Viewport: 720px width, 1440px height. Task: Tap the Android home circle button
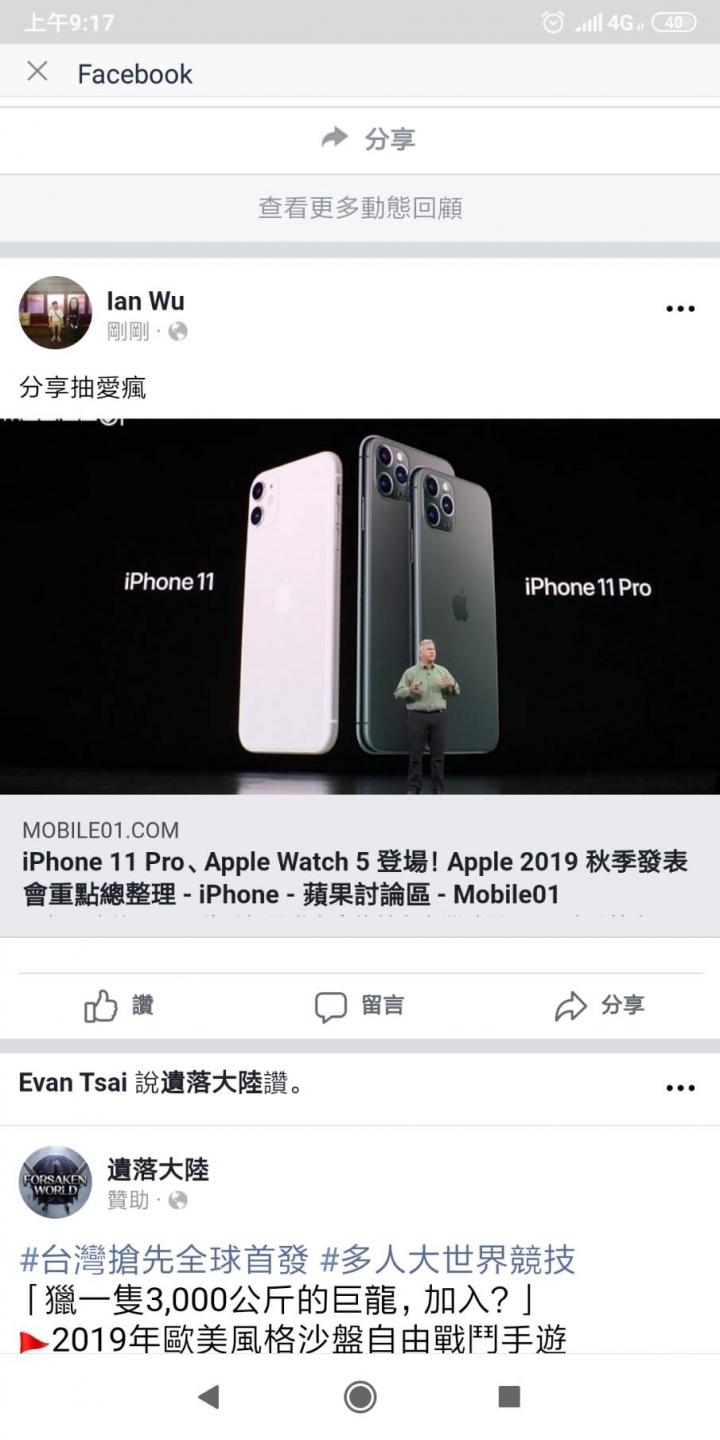click(x=360, y=1397)
